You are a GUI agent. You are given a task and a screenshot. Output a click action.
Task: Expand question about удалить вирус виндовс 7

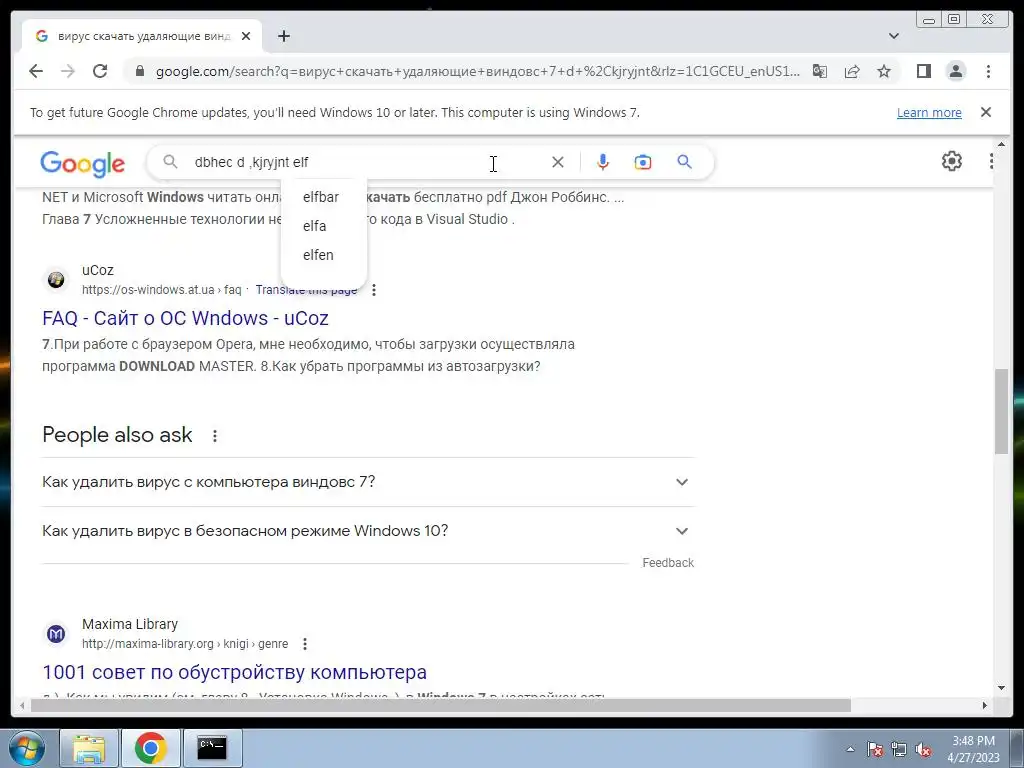coord(368,482)
